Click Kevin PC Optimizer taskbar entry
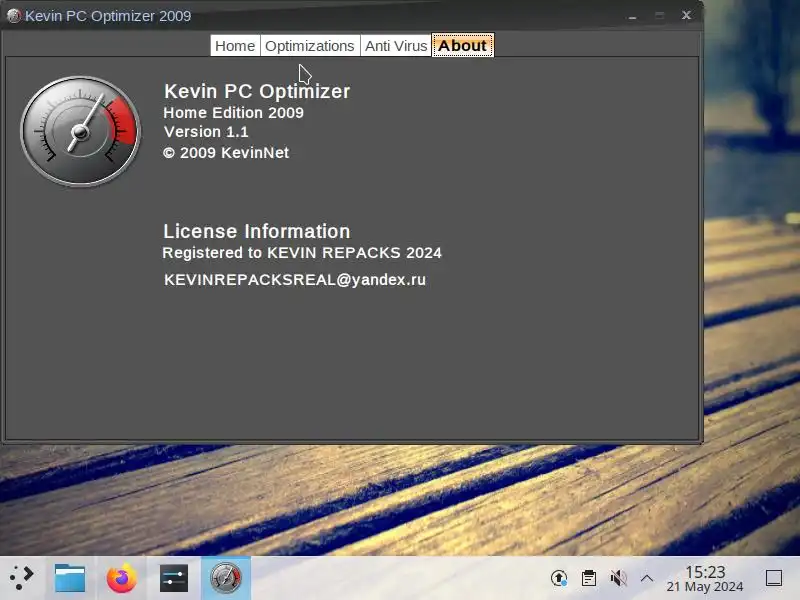This screenshot has height=600, width=800. [226, 578]
